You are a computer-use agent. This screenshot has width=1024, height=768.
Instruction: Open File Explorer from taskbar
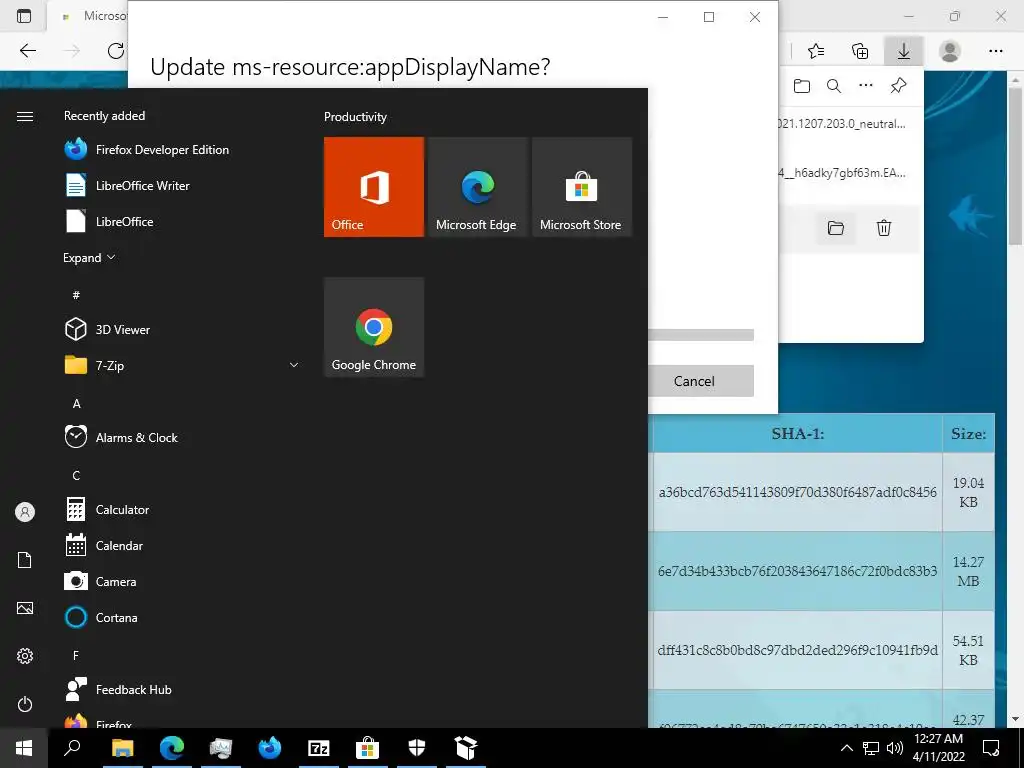[122, 748]
